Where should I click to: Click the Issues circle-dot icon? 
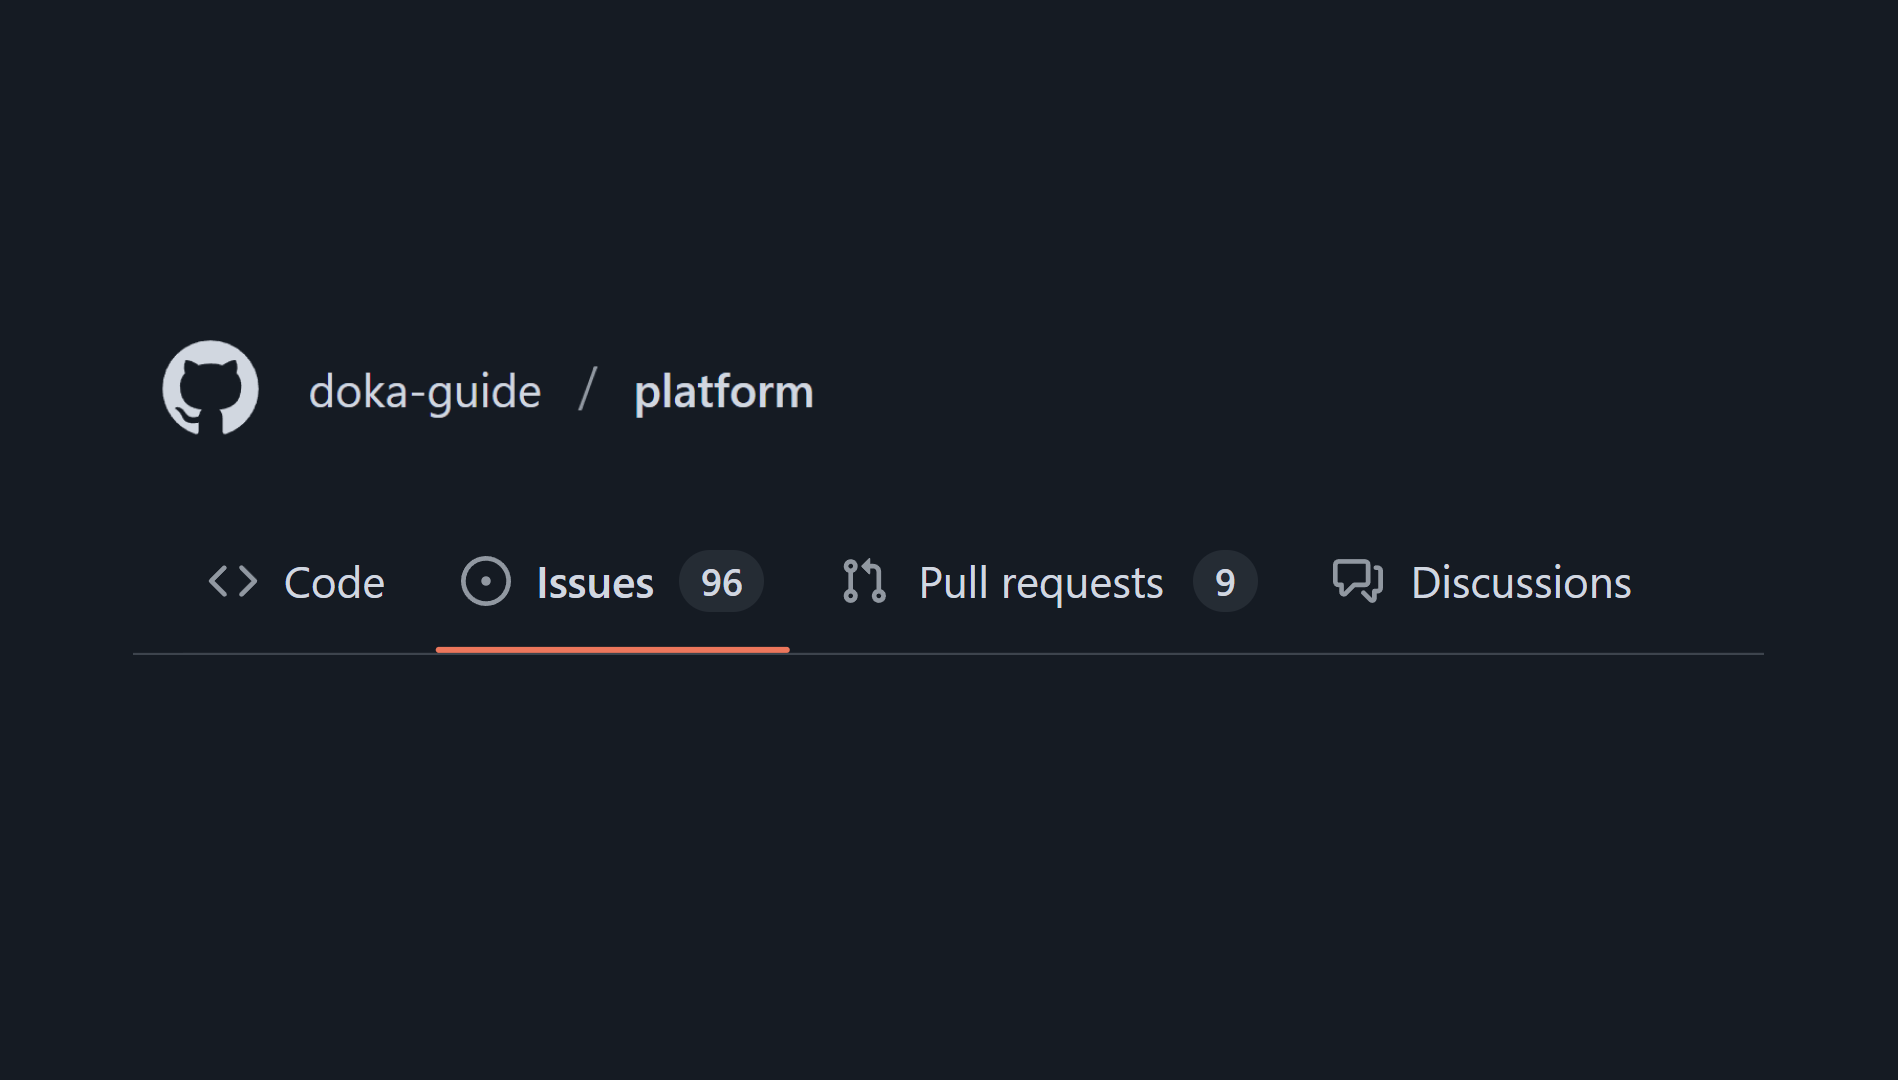486,582
